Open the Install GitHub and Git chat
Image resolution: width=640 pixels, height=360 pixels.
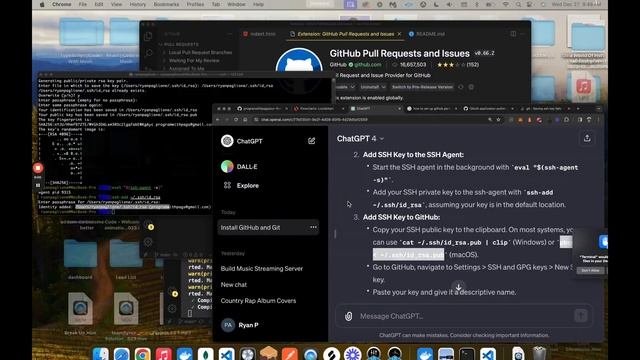[x=268, y=227]
